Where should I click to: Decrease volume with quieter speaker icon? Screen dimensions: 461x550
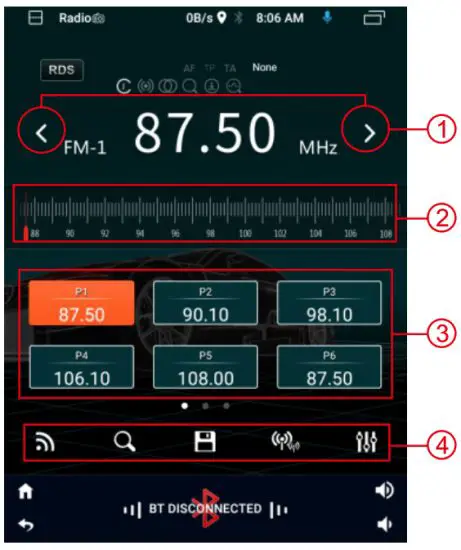(x=385, y=525)
